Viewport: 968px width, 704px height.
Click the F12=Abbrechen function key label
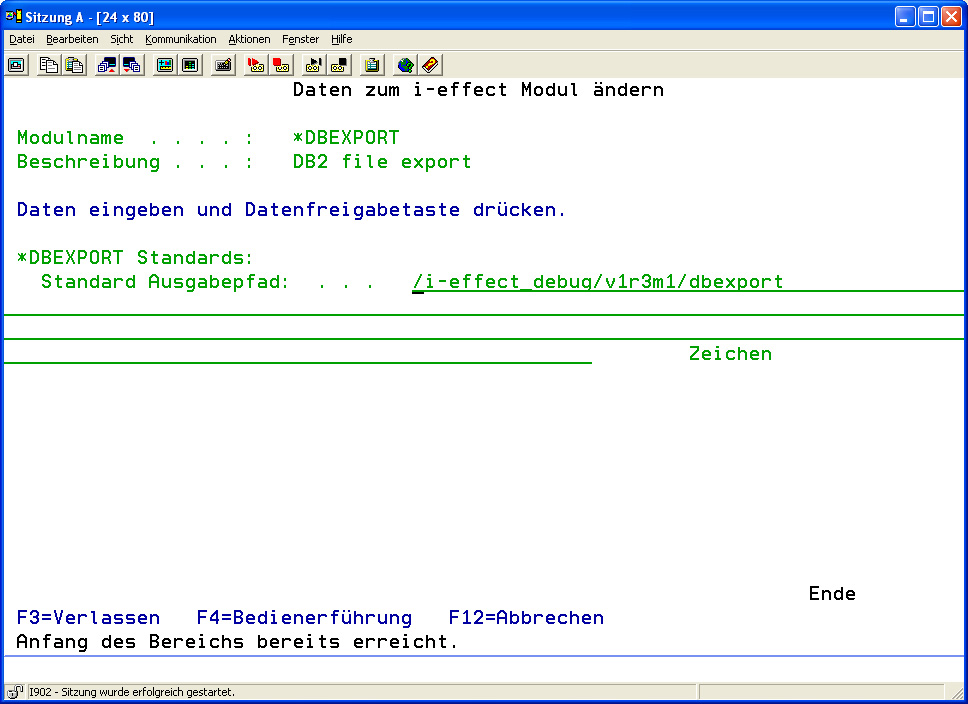tap(526, 618)
